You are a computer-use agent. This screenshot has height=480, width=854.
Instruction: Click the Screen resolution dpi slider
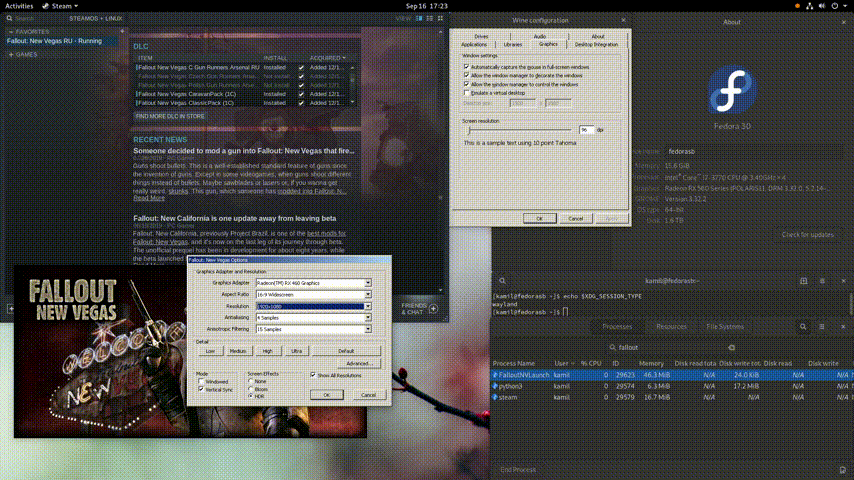point(519,130)
